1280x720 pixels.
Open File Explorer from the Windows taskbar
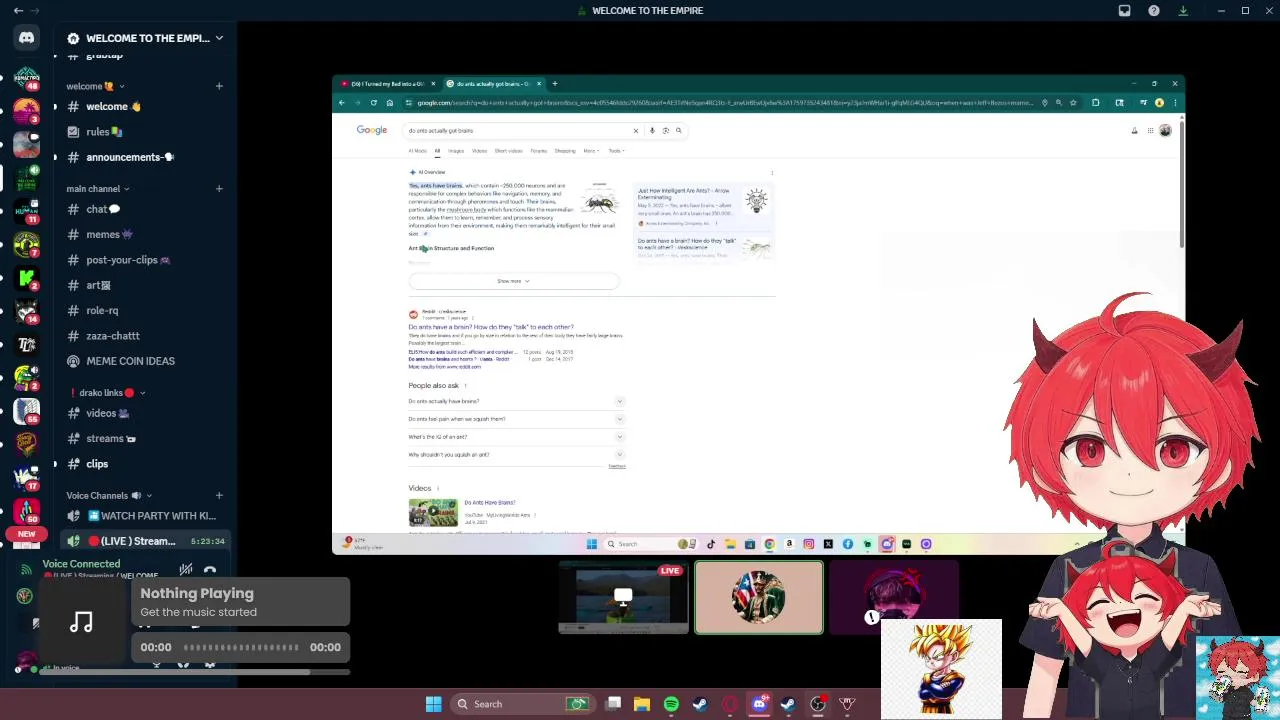click(x=642, y=704)
